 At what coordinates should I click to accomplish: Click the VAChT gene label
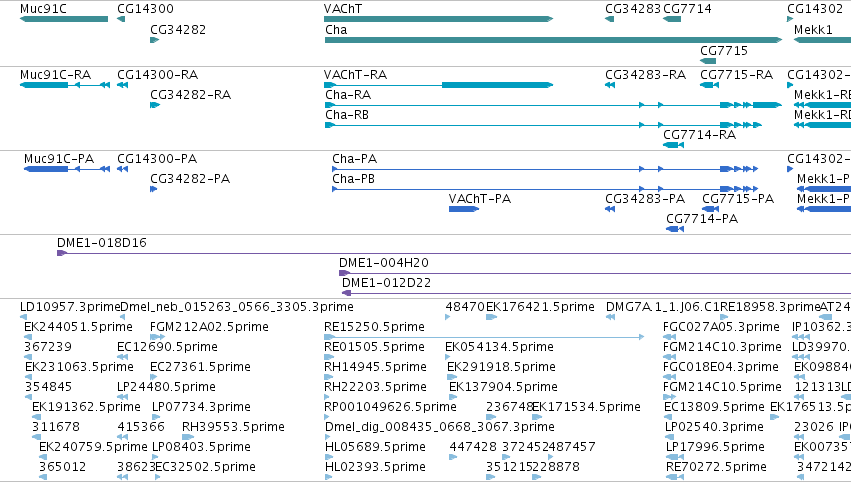pyautogui.click(x=342, y=9)
